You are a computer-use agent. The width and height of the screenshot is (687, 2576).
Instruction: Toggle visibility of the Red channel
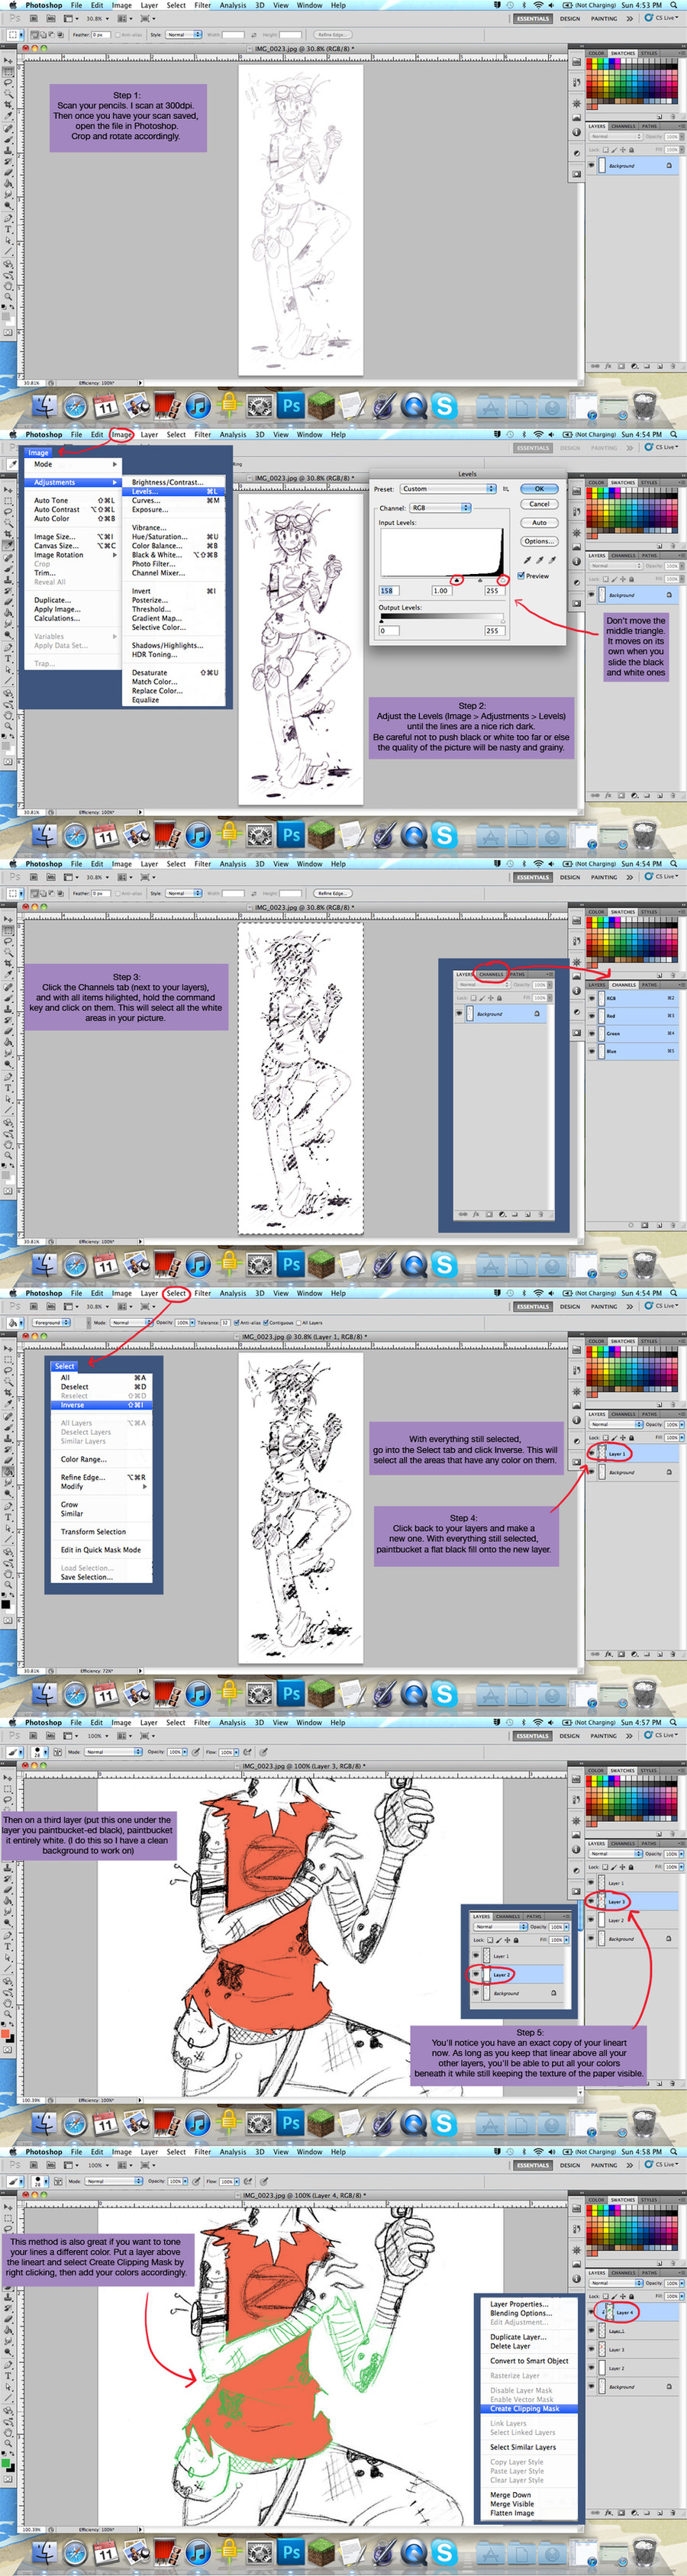(591, 1016)
